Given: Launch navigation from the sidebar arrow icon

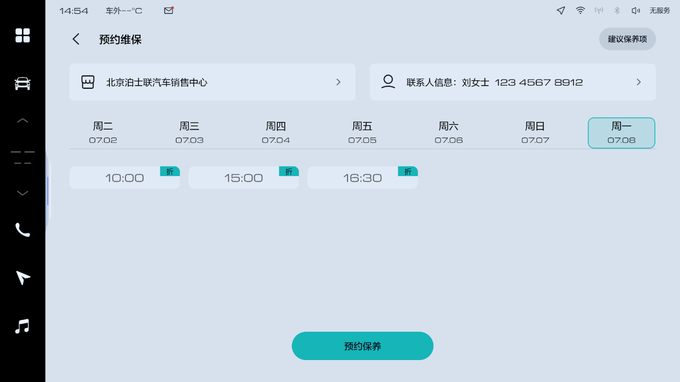Looking at the screenshot, I should tap(23, 278).
